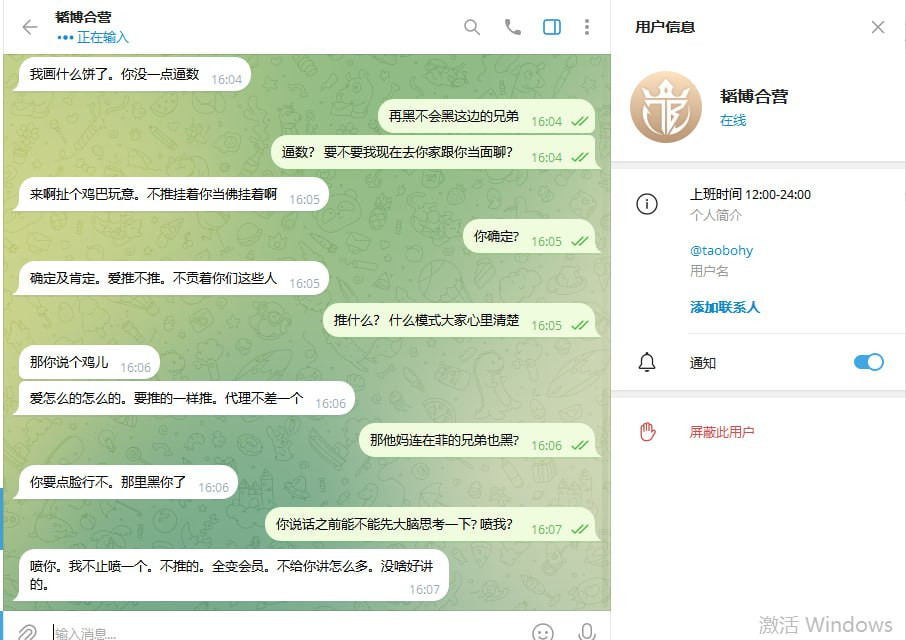Image resolution: width=906 pixels, height=640 pixels.
Task: Turn off notifications toggle switch
Action: point(868,362)
